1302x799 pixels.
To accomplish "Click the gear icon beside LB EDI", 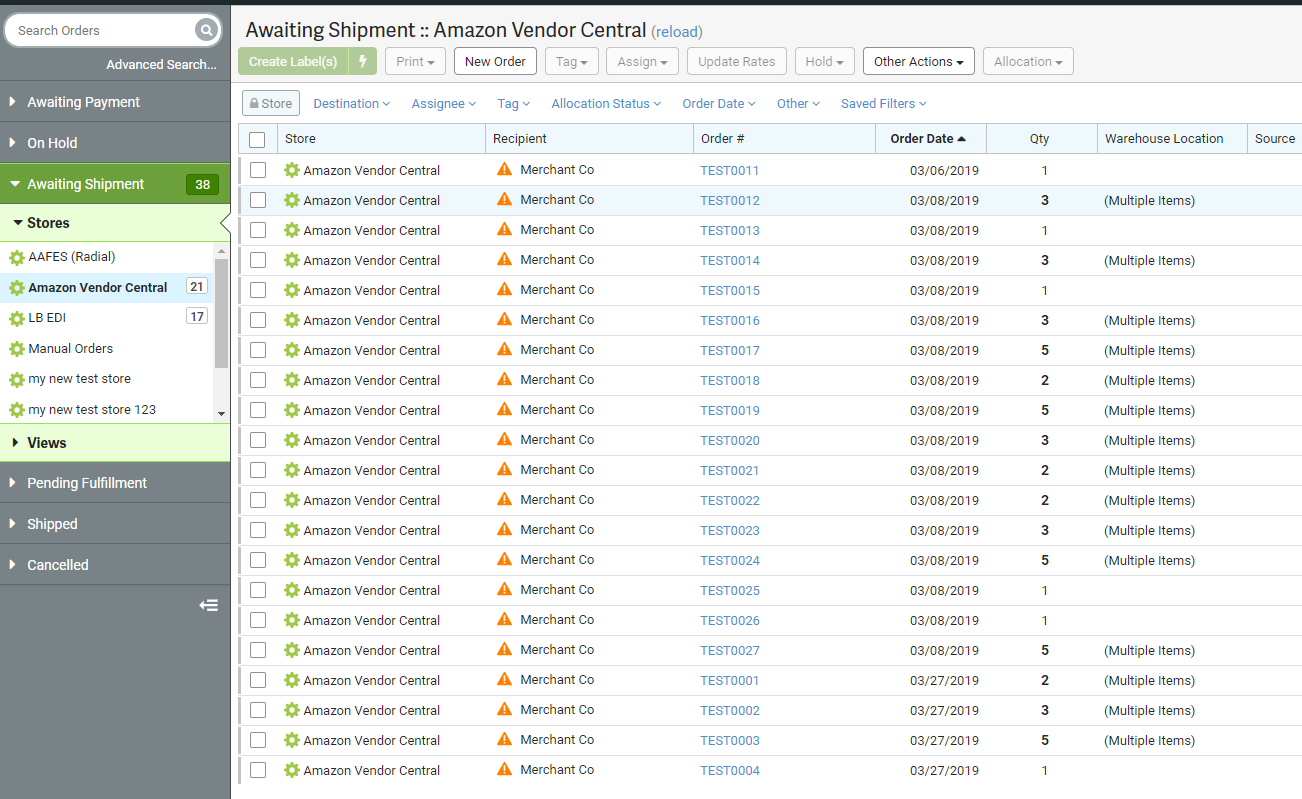I will point(16,318).
